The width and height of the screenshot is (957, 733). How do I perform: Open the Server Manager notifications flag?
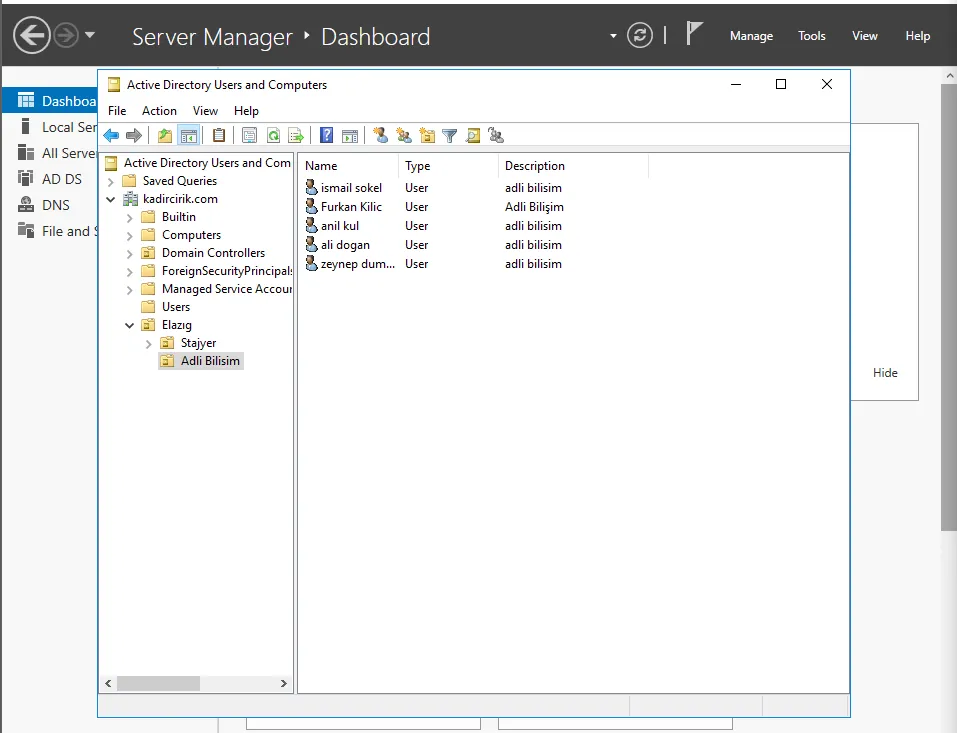[694, 33]
